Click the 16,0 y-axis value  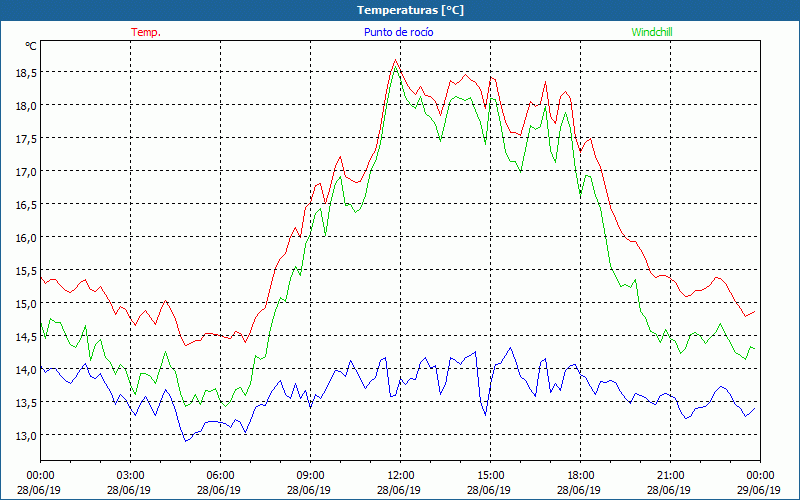coord(26,238)
